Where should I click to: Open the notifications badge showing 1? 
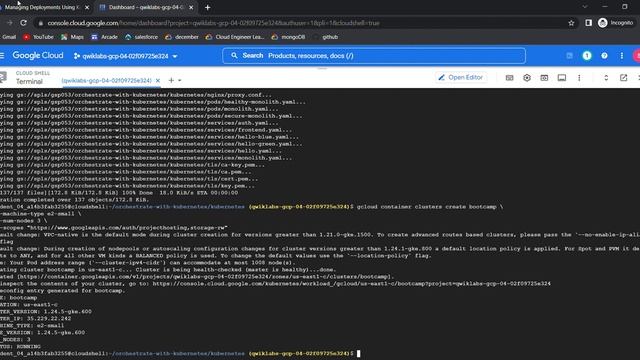587,56
